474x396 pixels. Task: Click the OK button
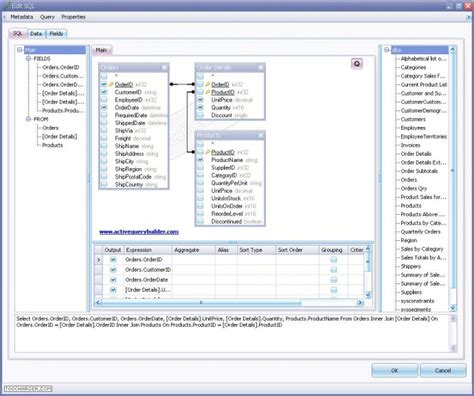[x=394, y=370]
